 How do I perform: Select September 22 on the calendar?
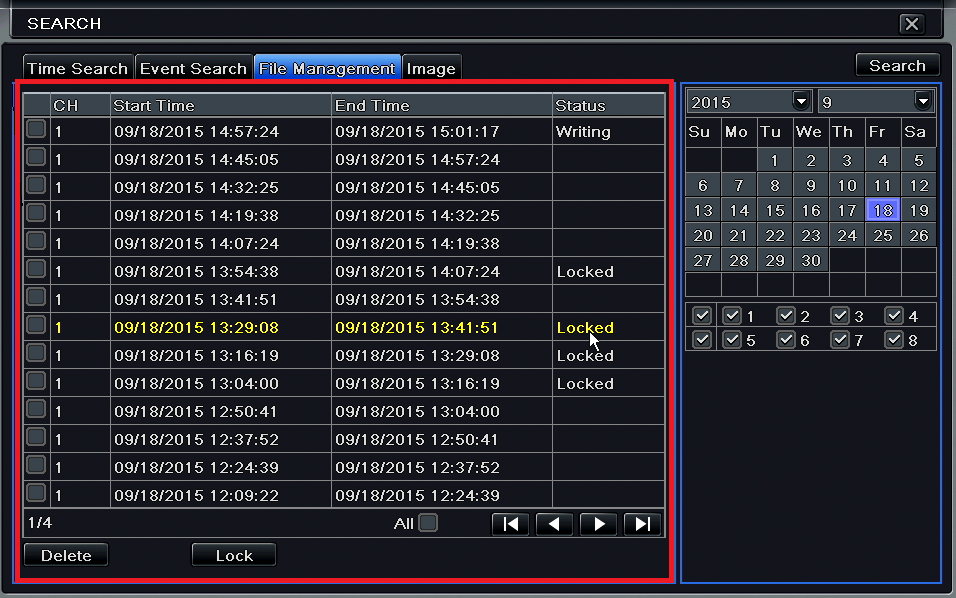(774, 235)
